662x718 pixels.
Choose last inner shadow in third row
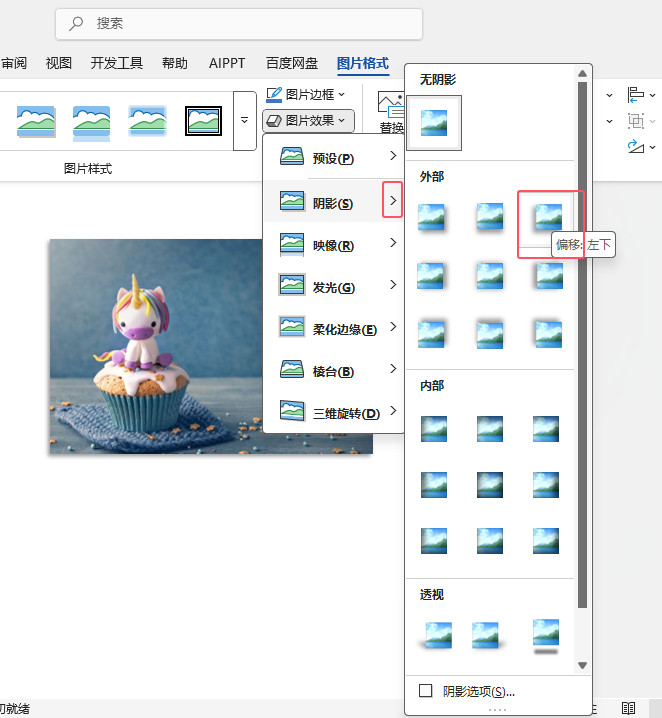546,541
